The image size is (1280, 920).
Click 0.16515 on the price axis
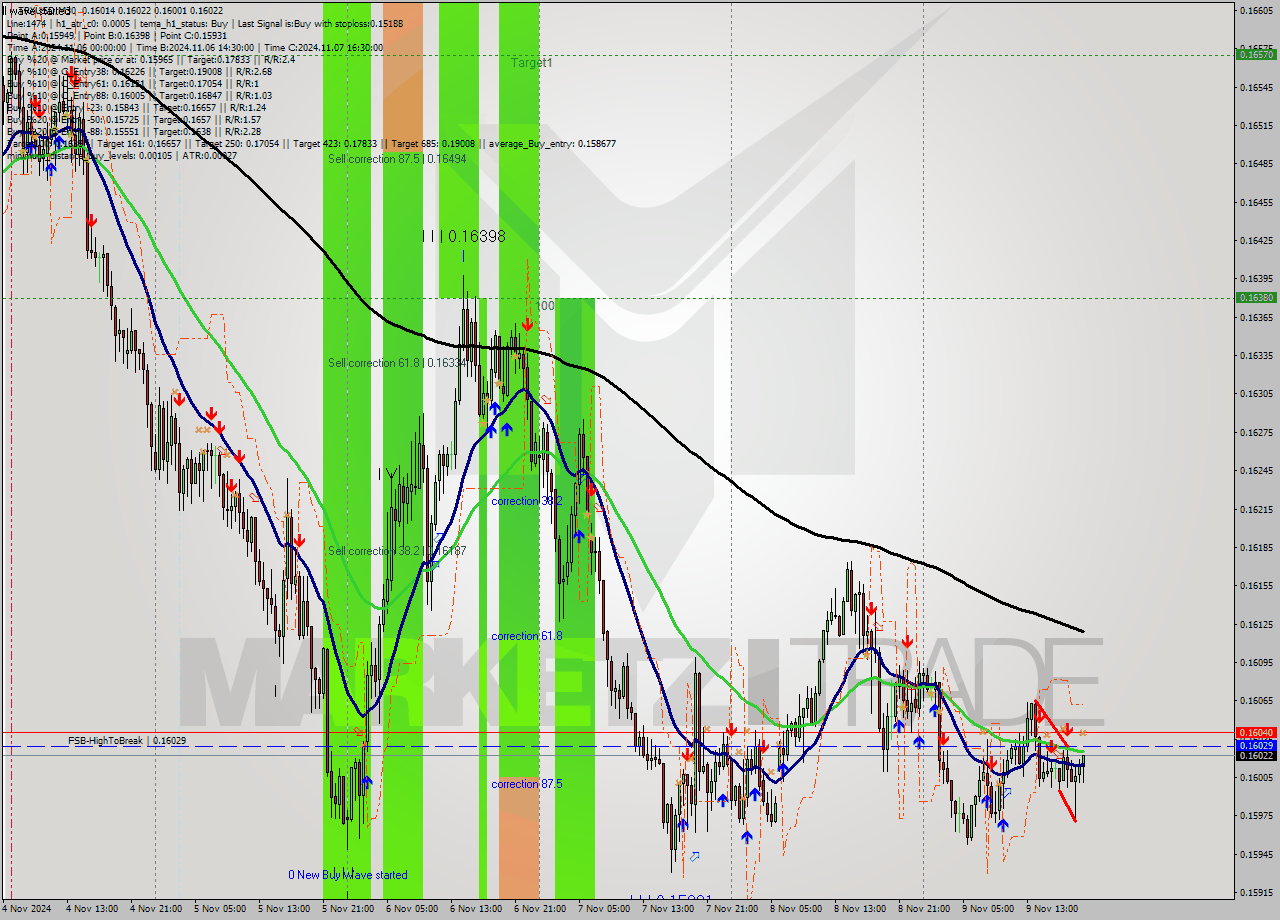[1256, 126]
